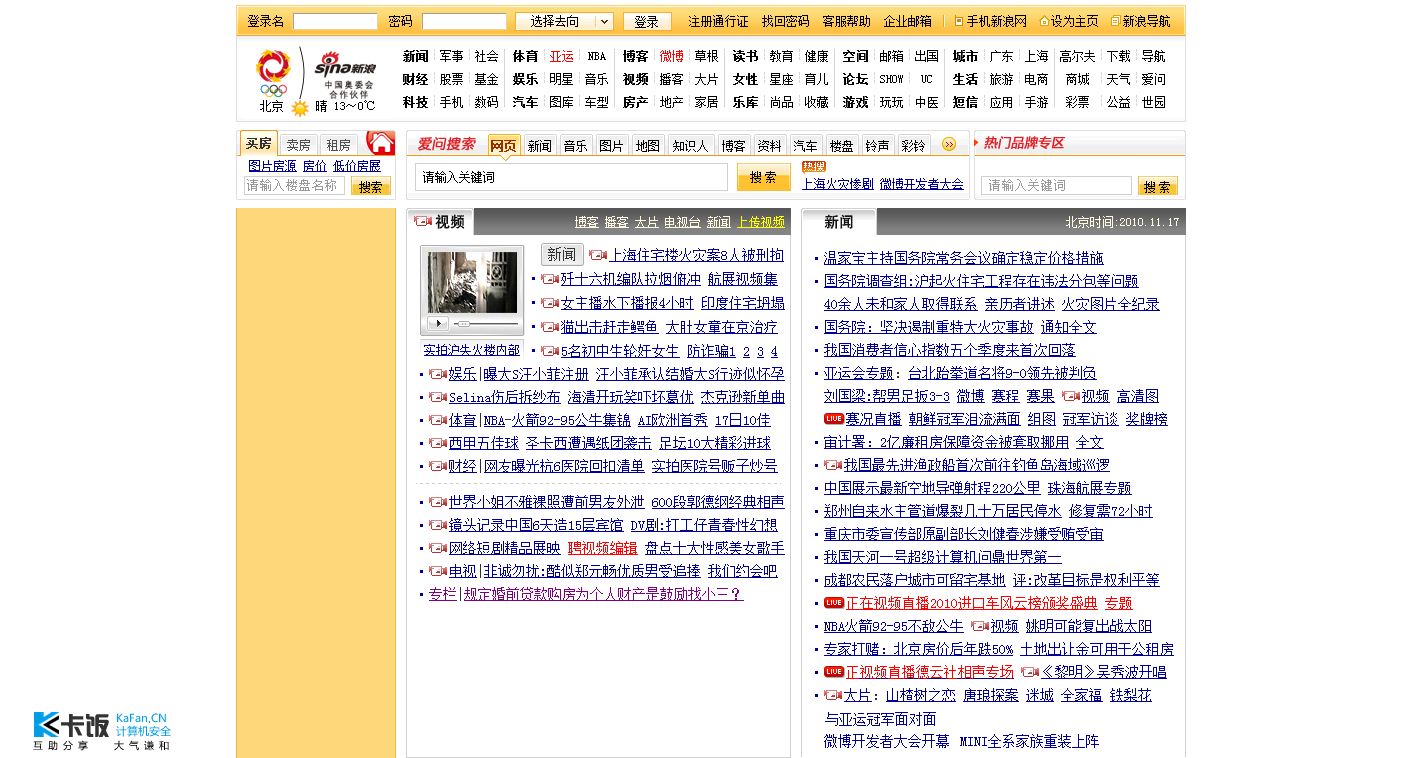Image resolution: width=1423 pixels, height=758 pixels.
Task: Select the 网页 search tab
Action: coord(504,145)
